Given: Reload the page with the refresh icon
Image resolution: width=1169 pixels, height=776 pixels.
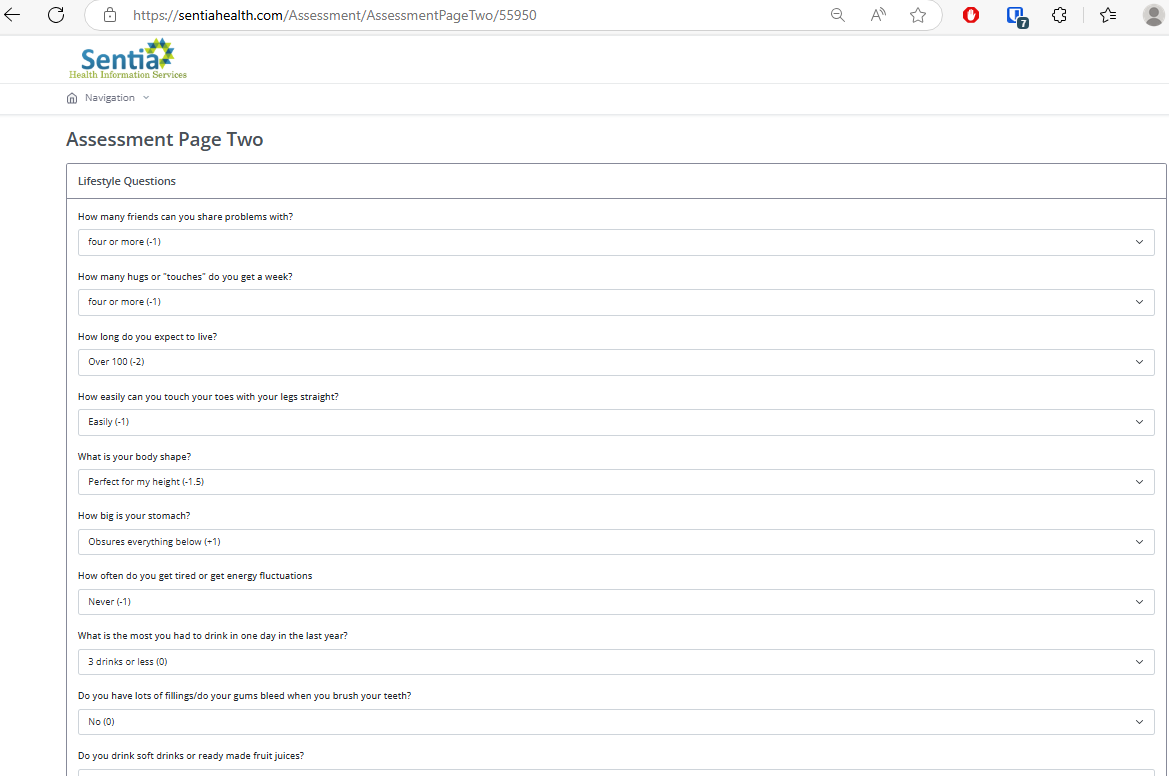Looking at the screenshot, I should click(56, 14).
